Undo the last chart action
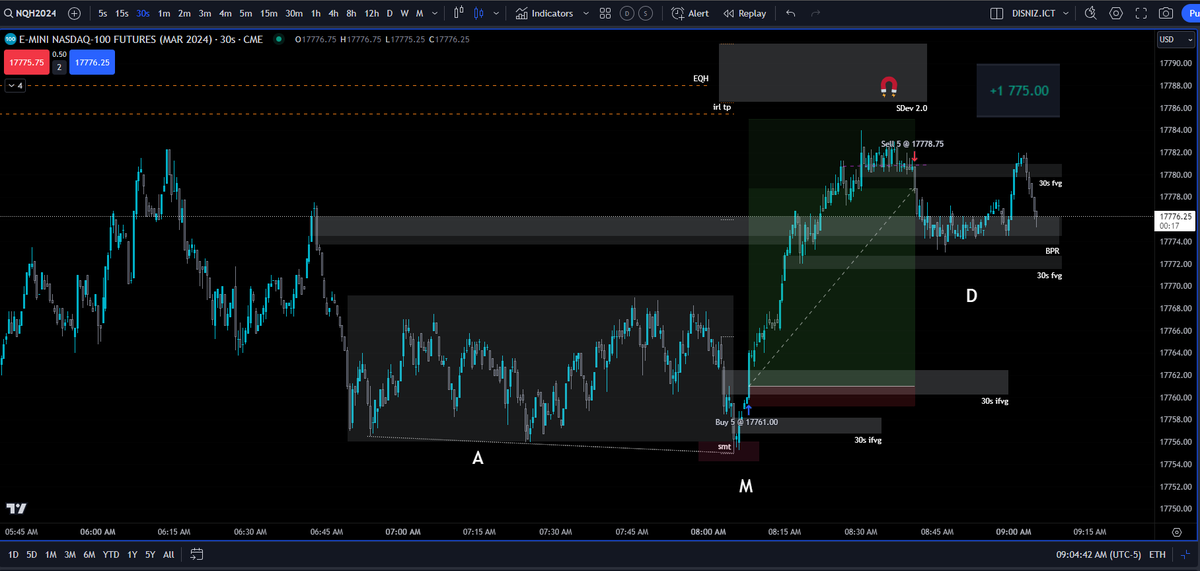 tap(791, 13)
